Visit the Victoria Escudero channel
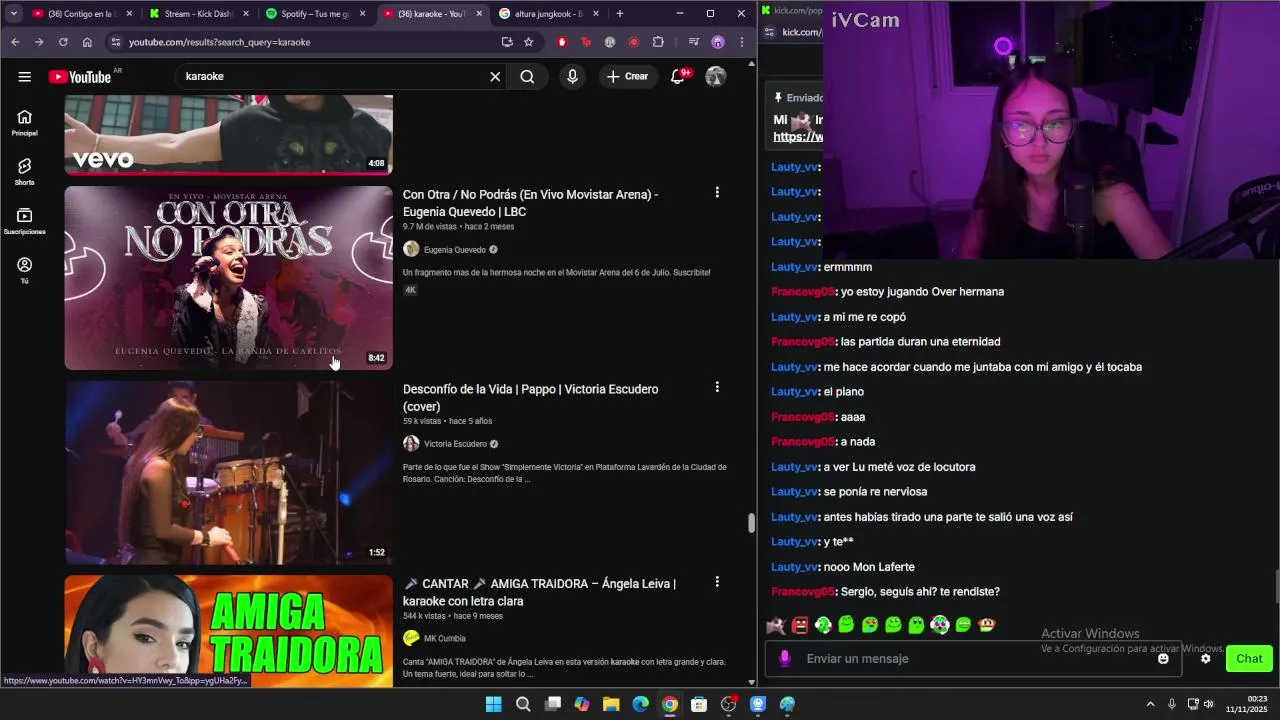Viewport: 1280px width, 720px height. click(455, 444)
